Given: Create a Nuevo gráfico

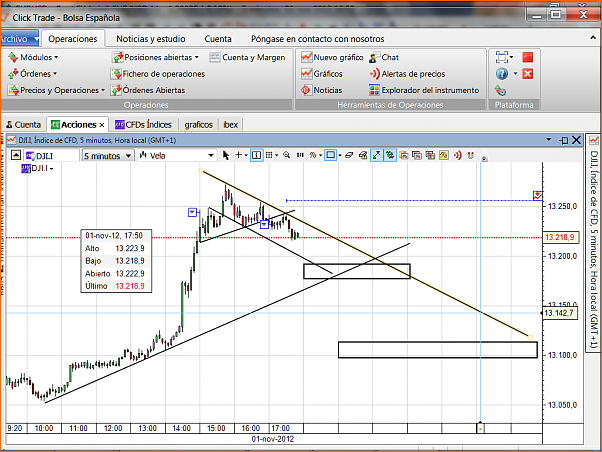Looking at the screenshot, I should pyautogui.click(x=332, y=57).
